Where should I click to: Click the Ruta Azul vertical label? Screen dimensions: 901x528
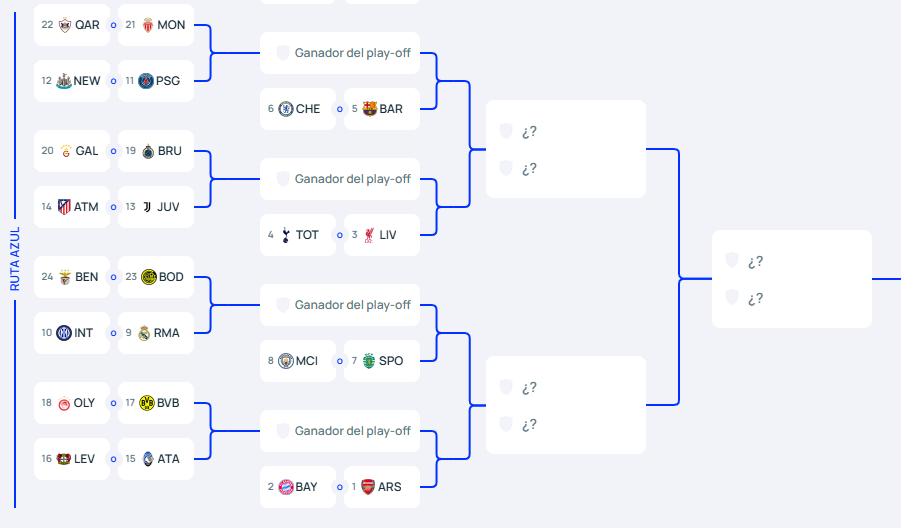pyautogui.click(x=15, y=259)
